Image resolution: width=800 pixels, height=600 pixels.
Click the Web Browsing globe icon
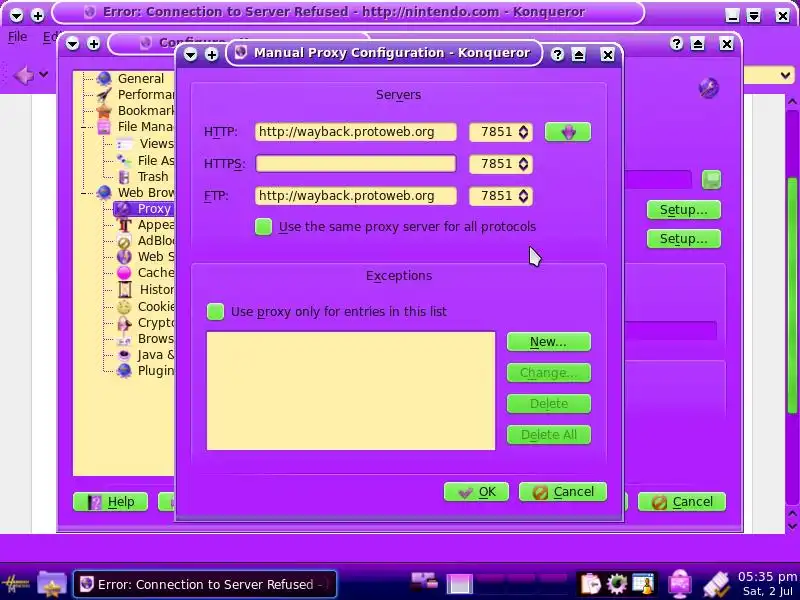[x=104, y=192]
